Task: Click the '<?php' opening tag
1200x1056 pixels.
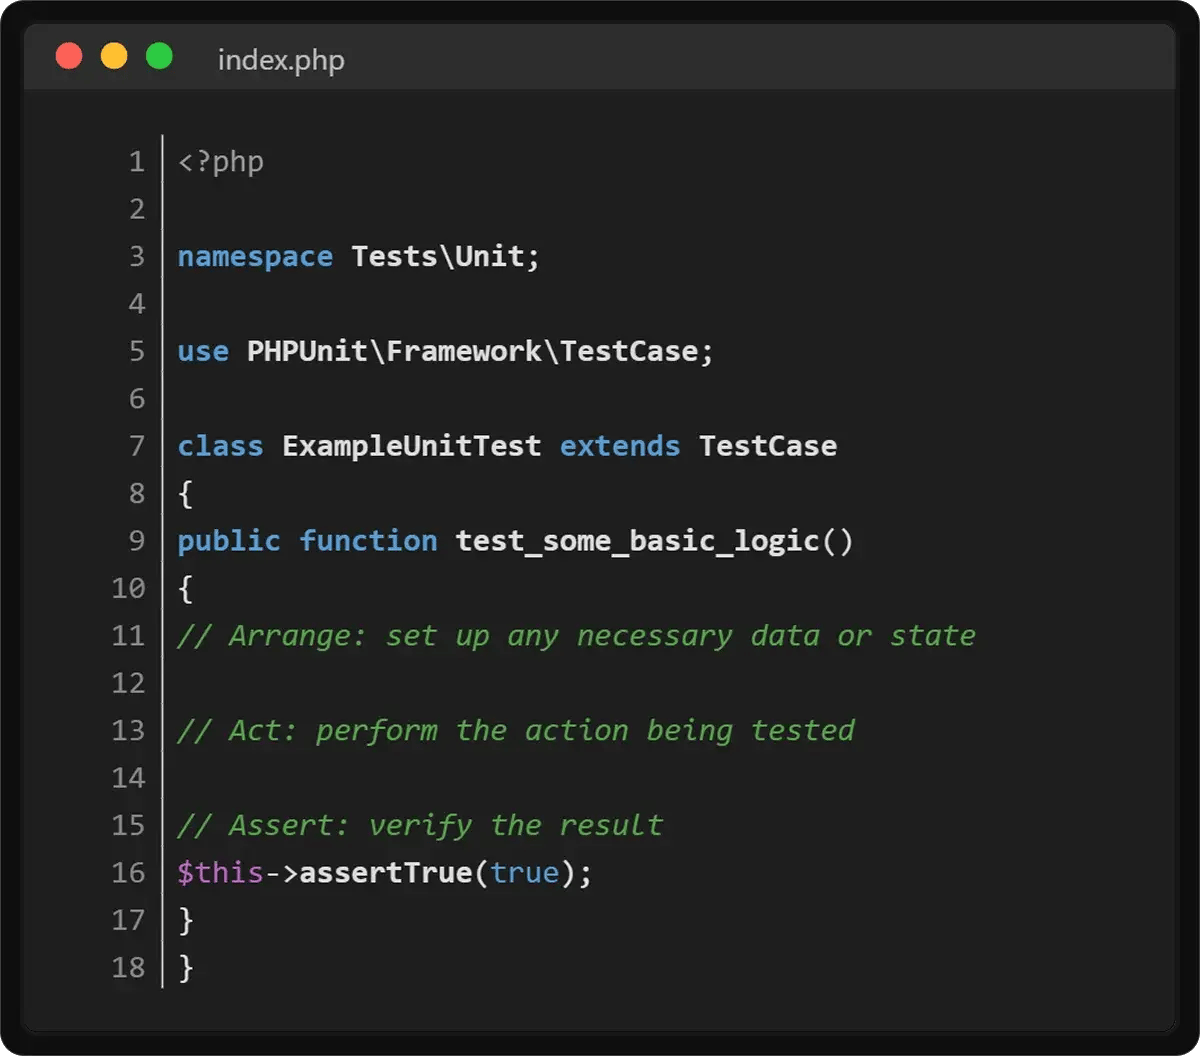Action: coord(221,162)
